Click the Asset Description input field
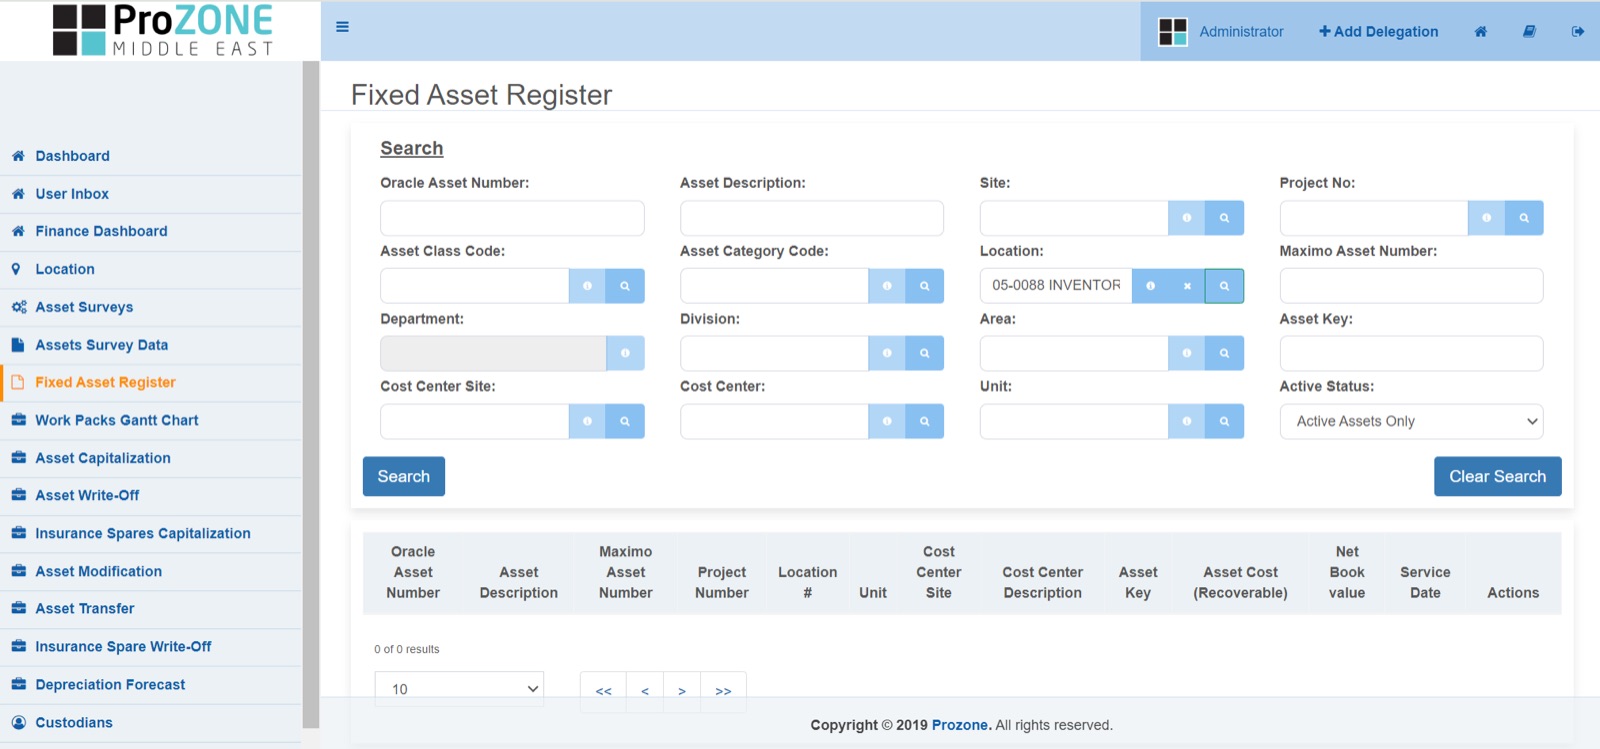The height and width of the screenshot is (749, 1600). tap(812, 218)
